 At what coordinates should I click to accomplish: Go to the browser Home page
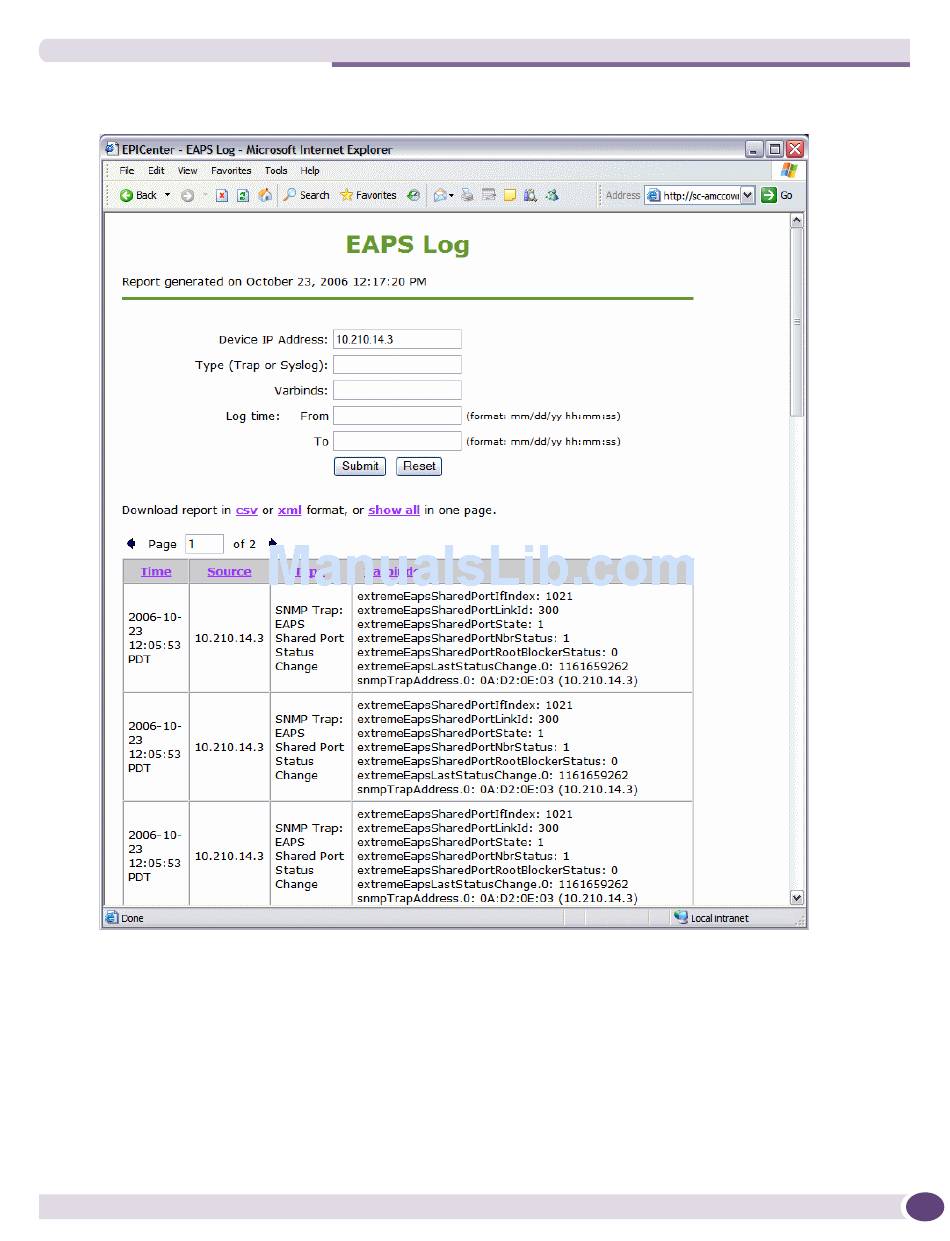[265, 196]
